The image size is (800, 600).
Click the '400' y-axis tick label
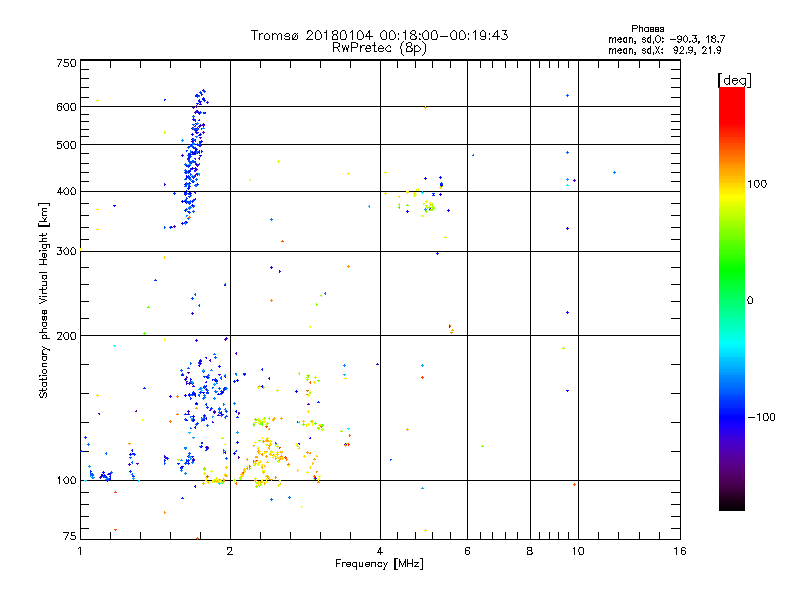point(66,191)
